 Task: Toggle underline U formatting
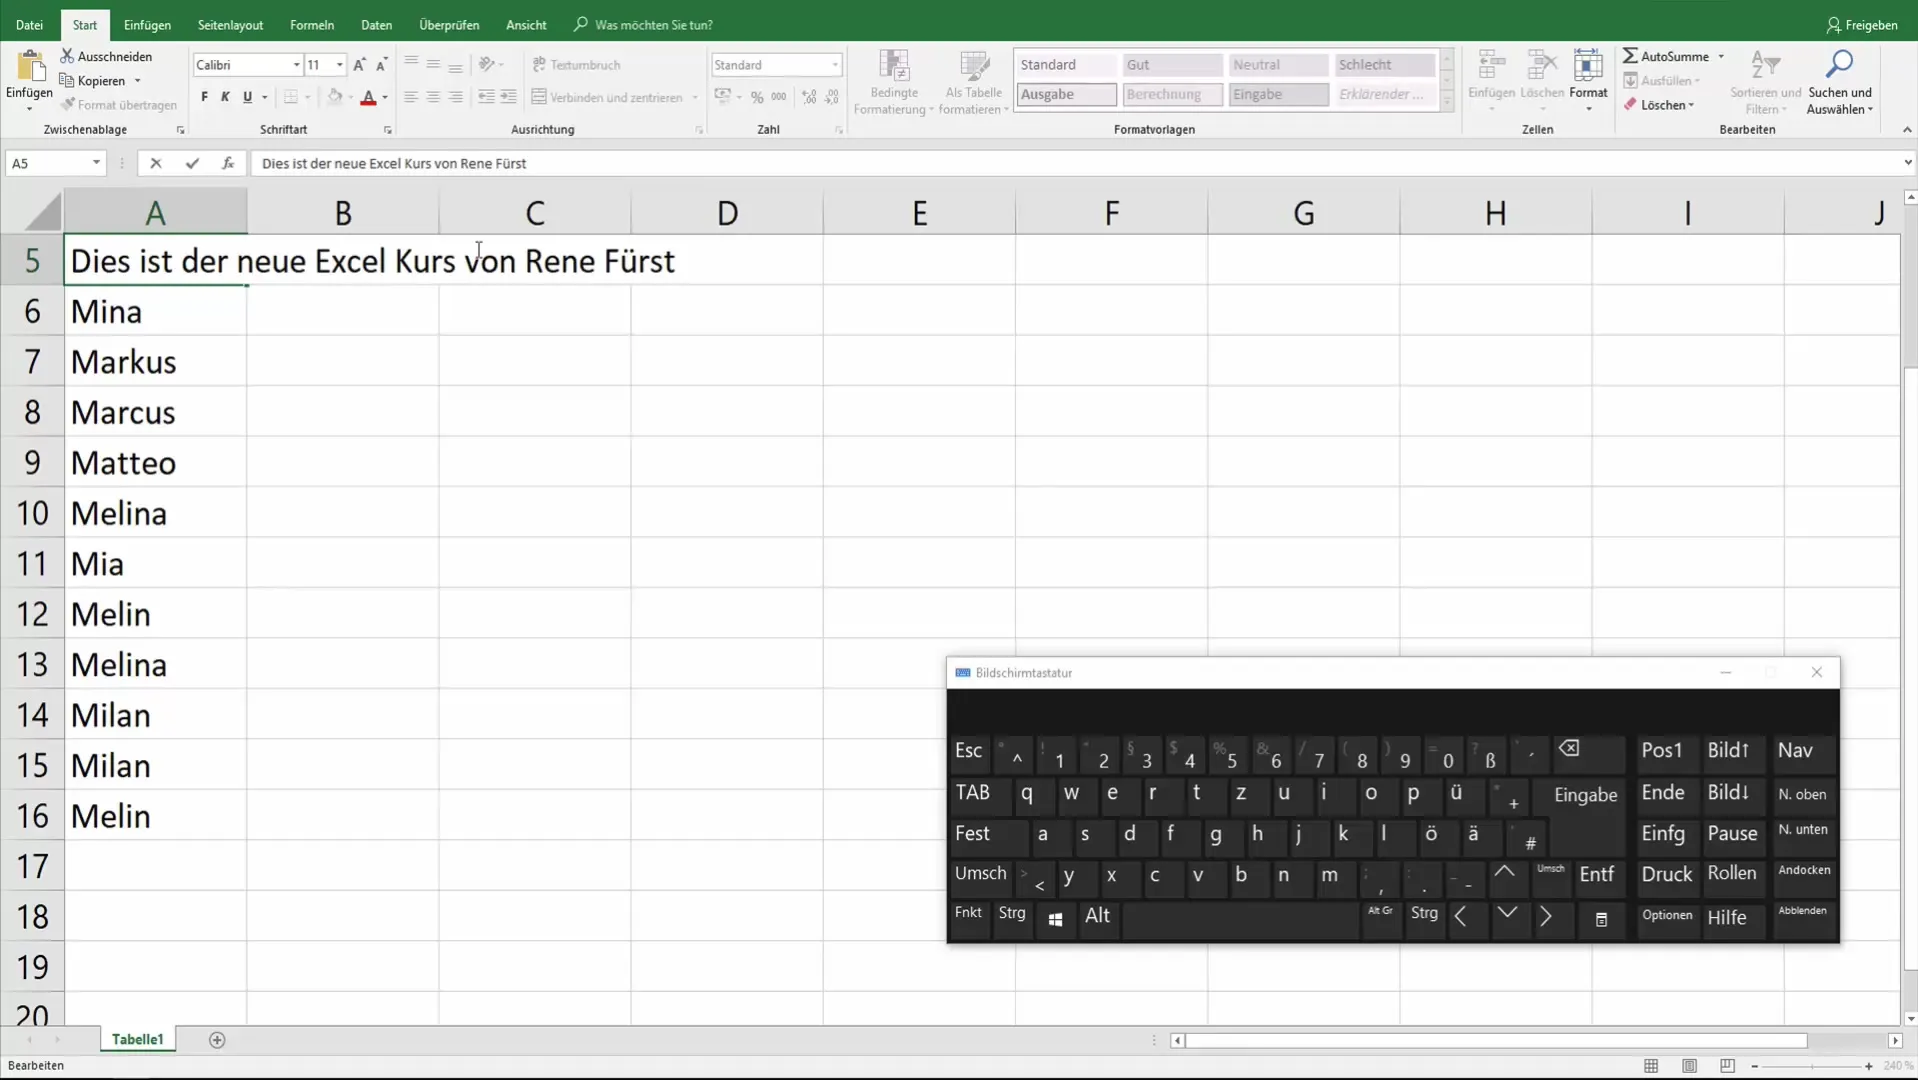coord(247,97)
